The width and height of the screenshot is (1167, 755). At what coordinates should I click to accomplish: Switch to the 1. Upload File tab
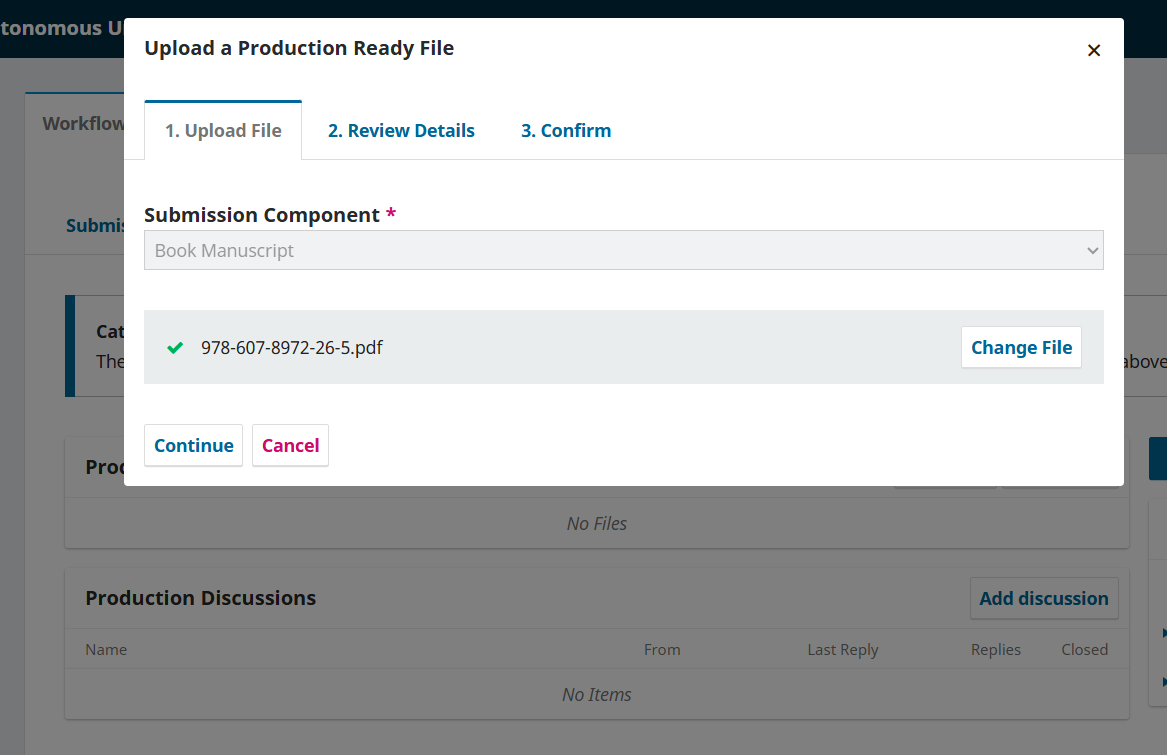point(223,130)
